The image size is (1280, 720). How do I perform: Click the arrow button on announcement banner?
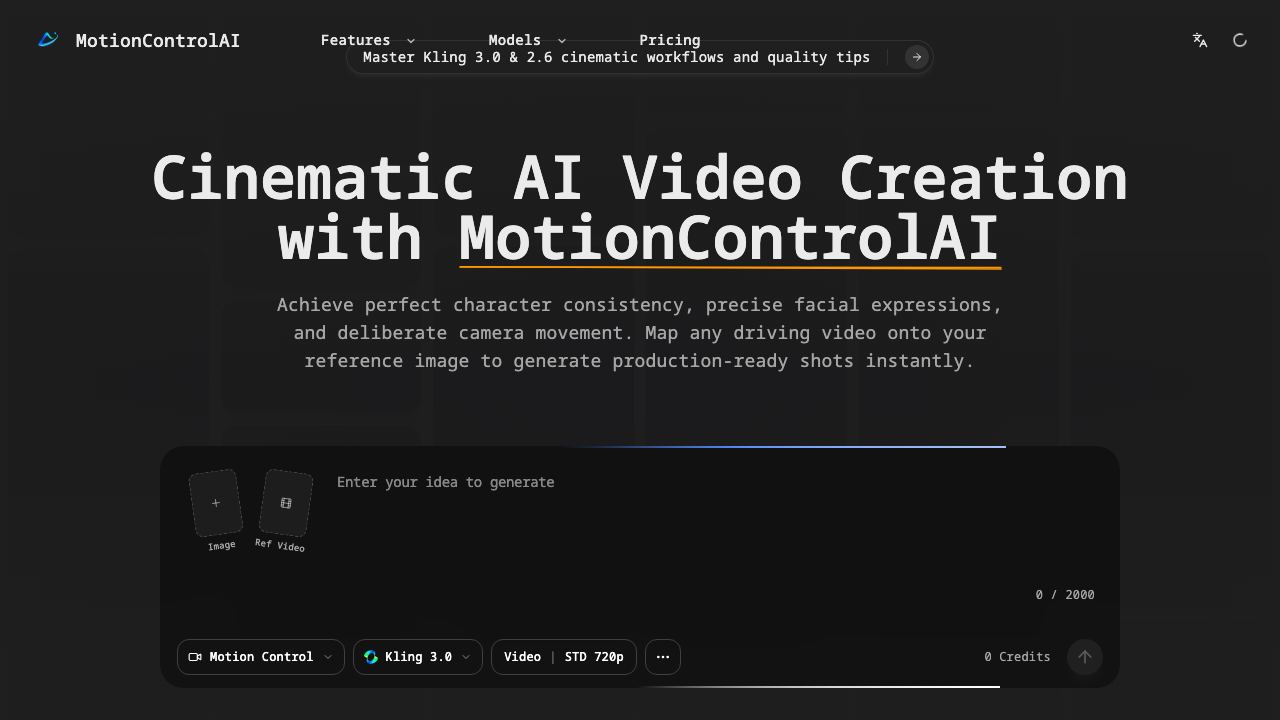pos(916,57)
